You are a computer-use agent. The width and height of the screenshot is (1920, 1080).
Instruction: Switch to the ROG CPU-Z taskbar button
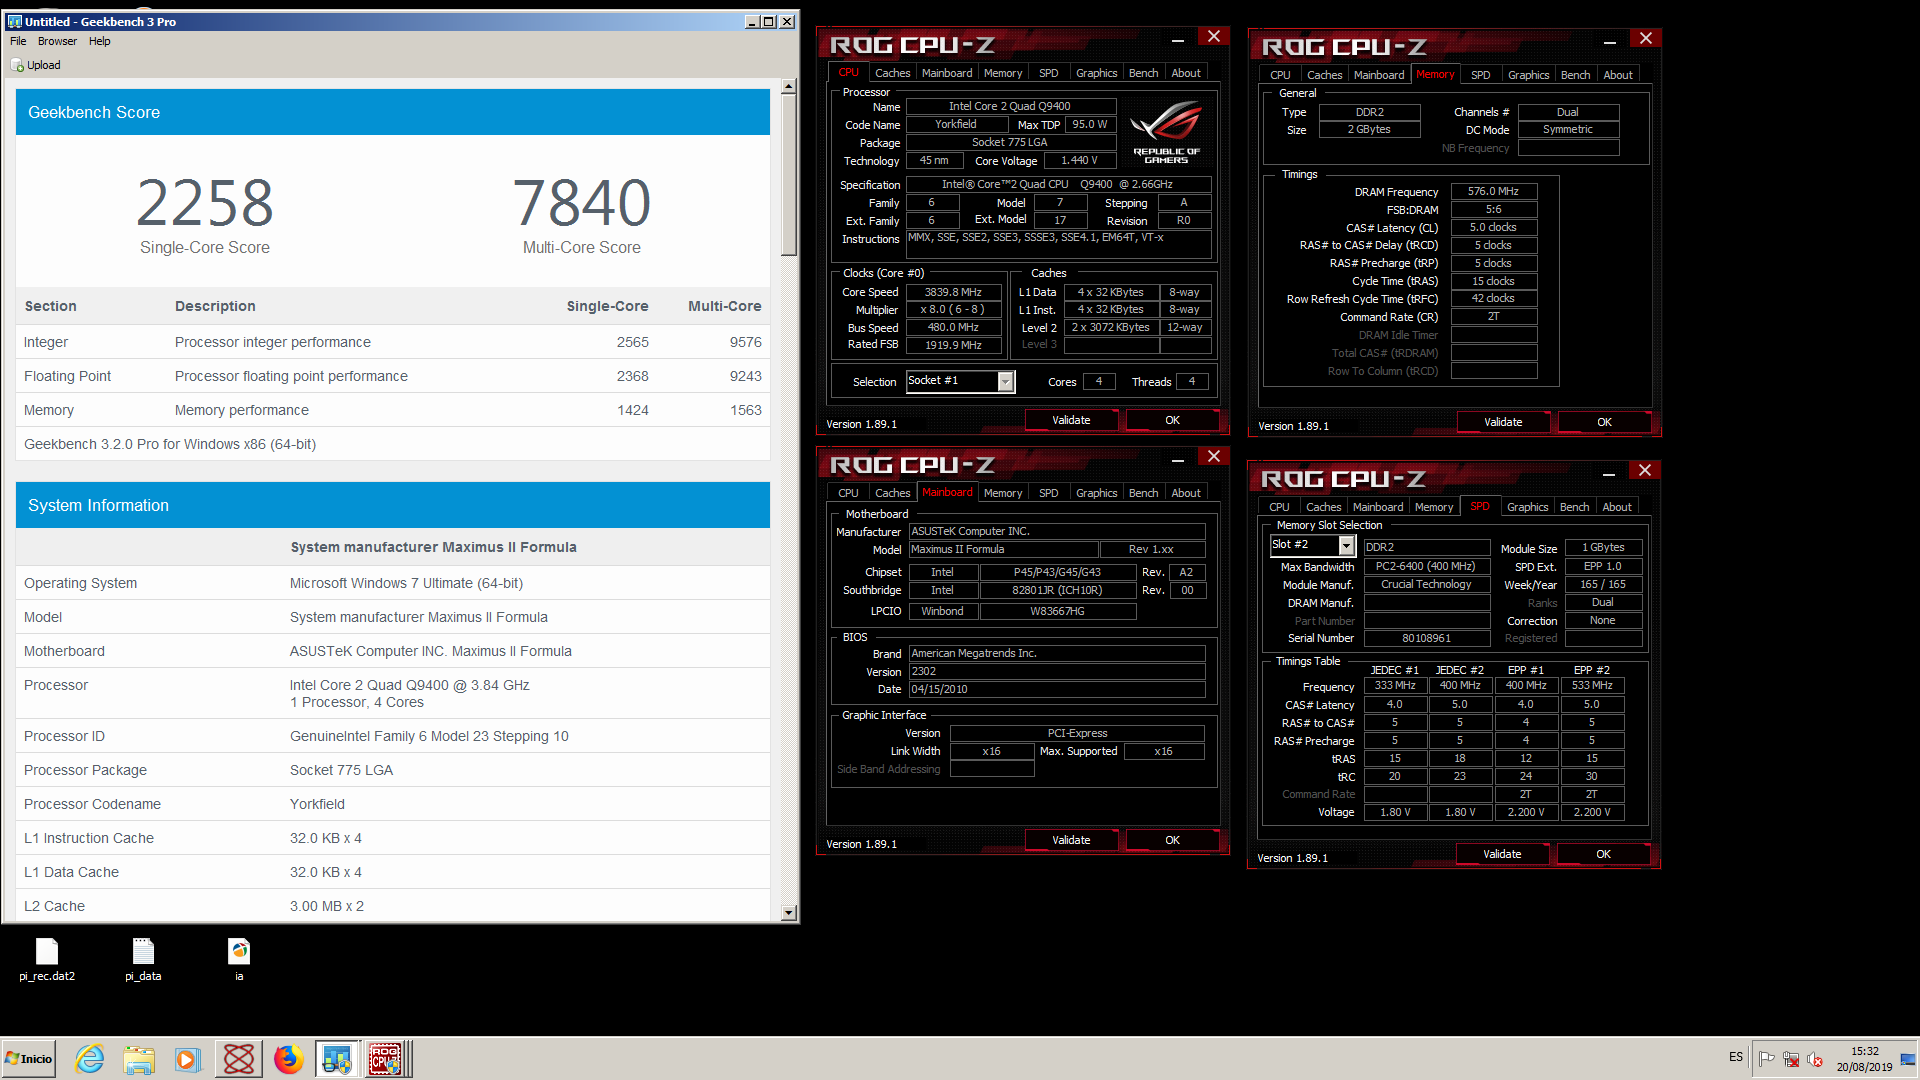386,1059
